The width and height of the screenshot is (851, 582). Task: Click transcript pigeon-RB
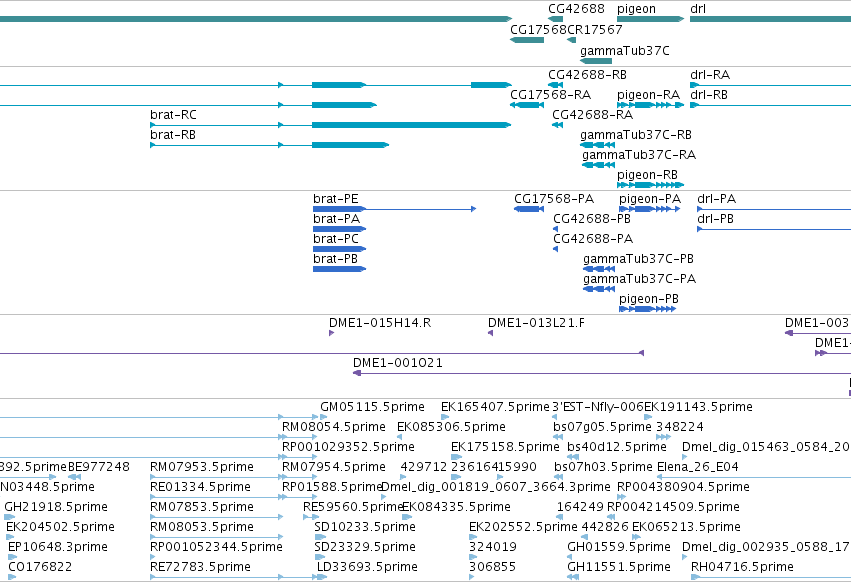pos(647,175)
